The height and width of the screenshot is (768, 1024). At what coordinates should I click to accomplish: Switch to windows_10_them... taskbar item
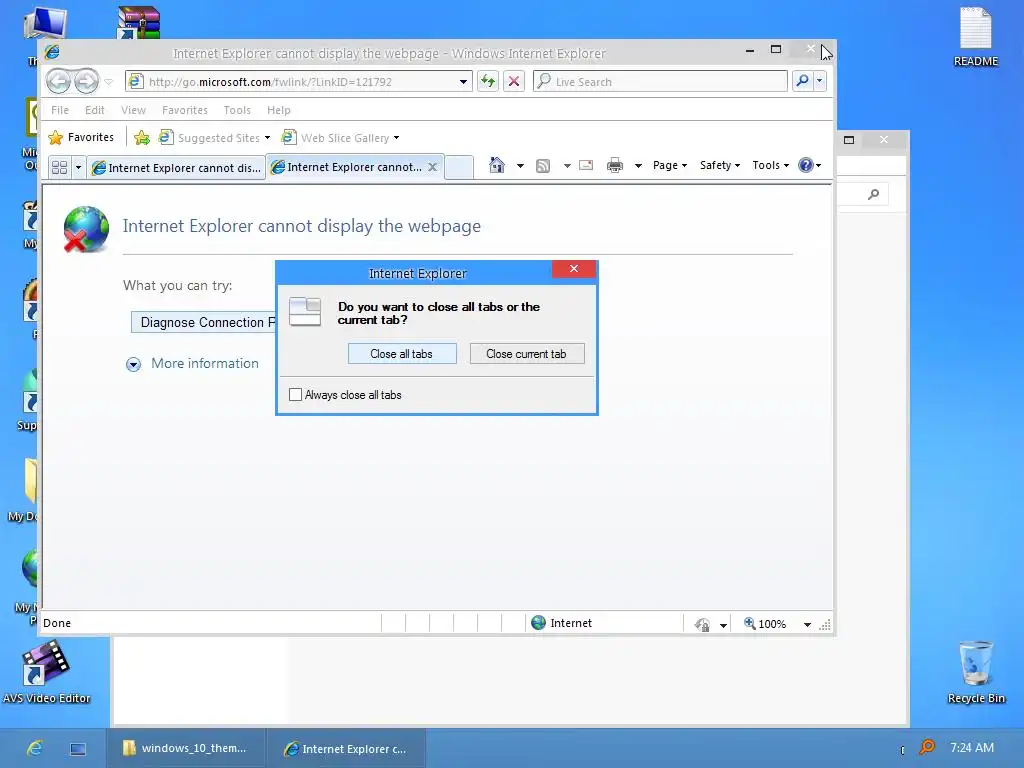(185, 748)
